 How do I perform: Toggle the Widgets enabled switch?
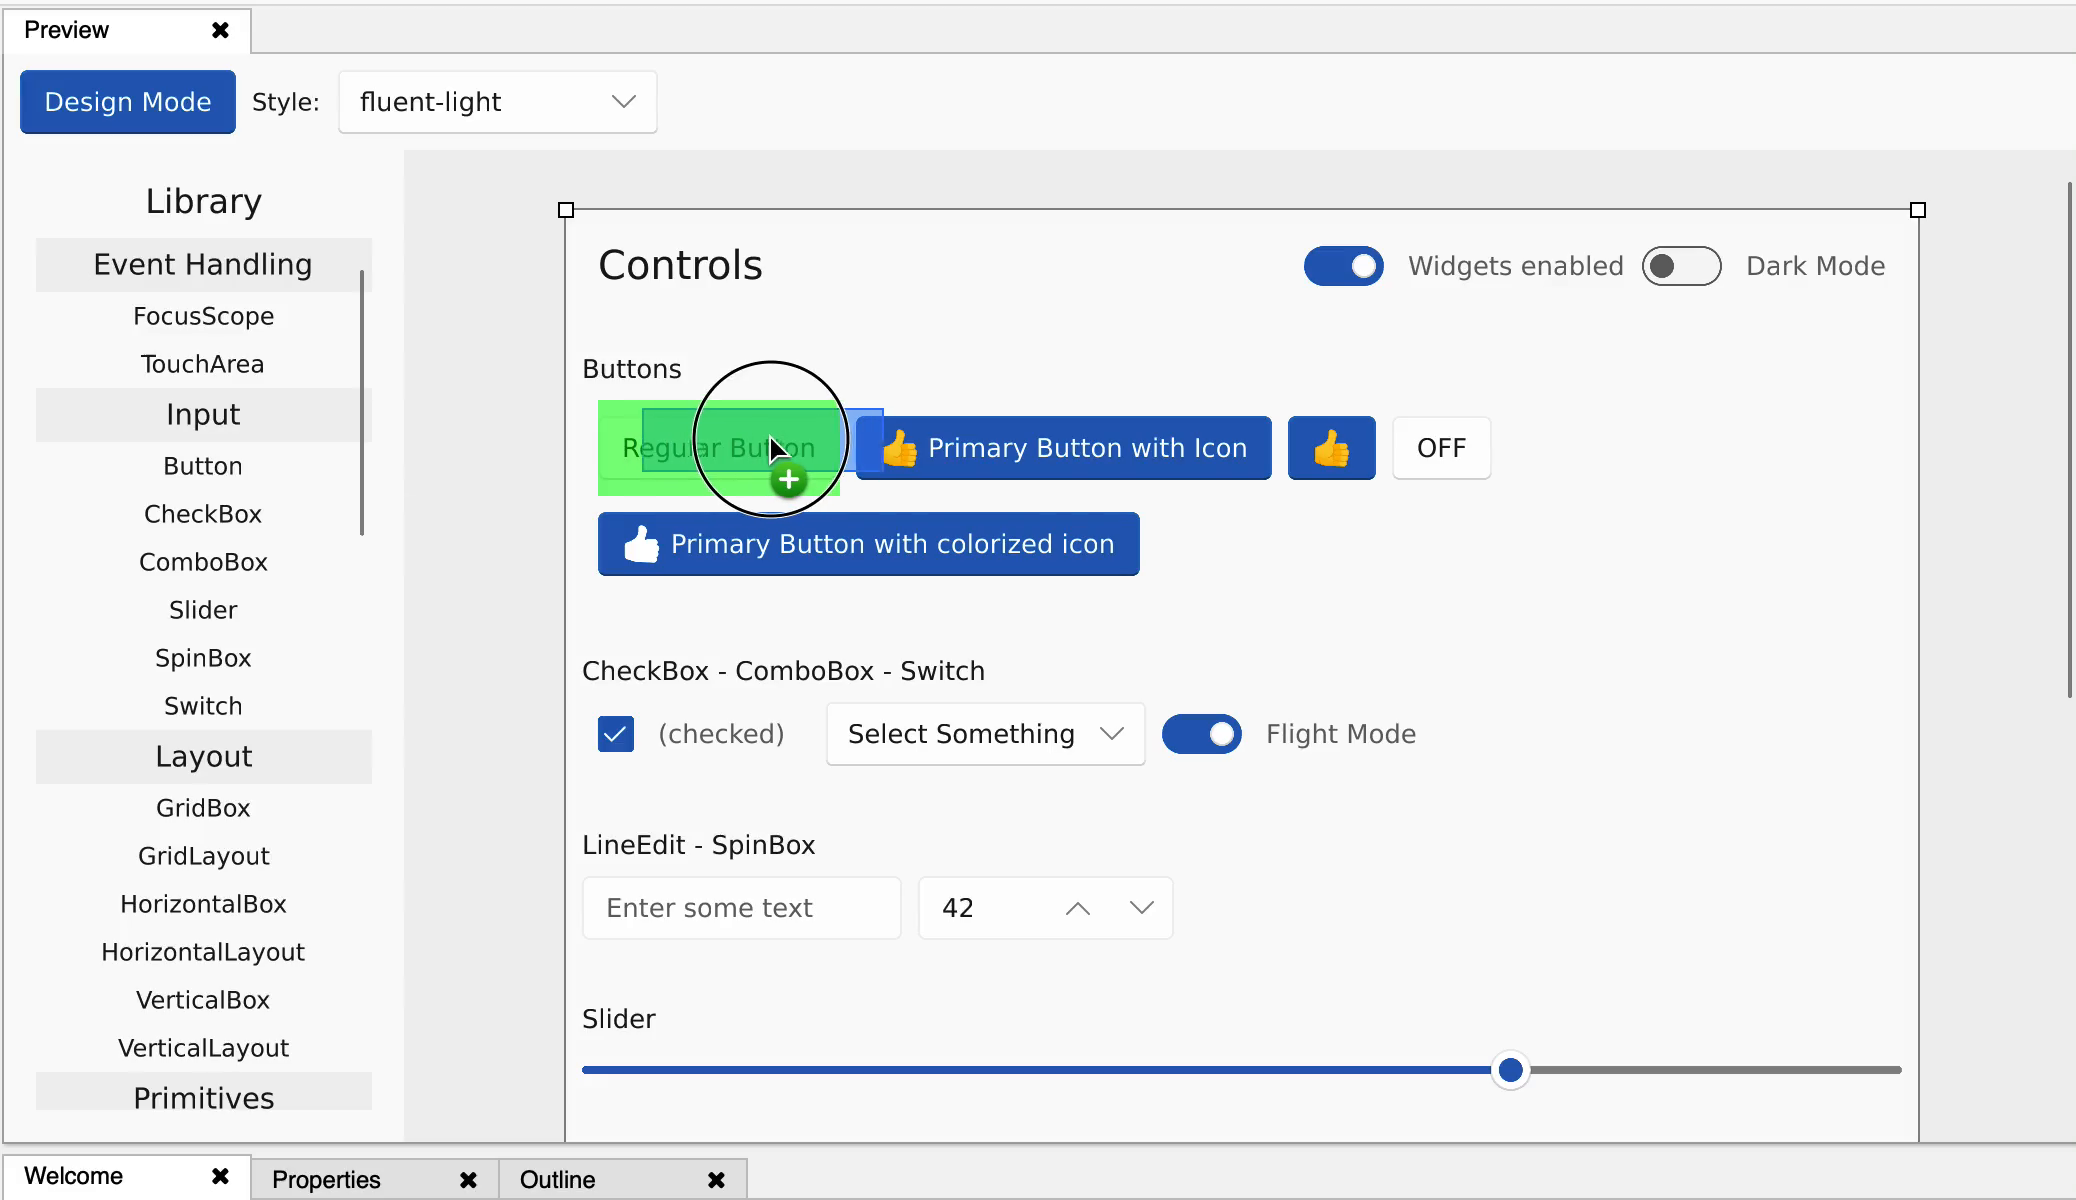click(x=1343, y=266)
